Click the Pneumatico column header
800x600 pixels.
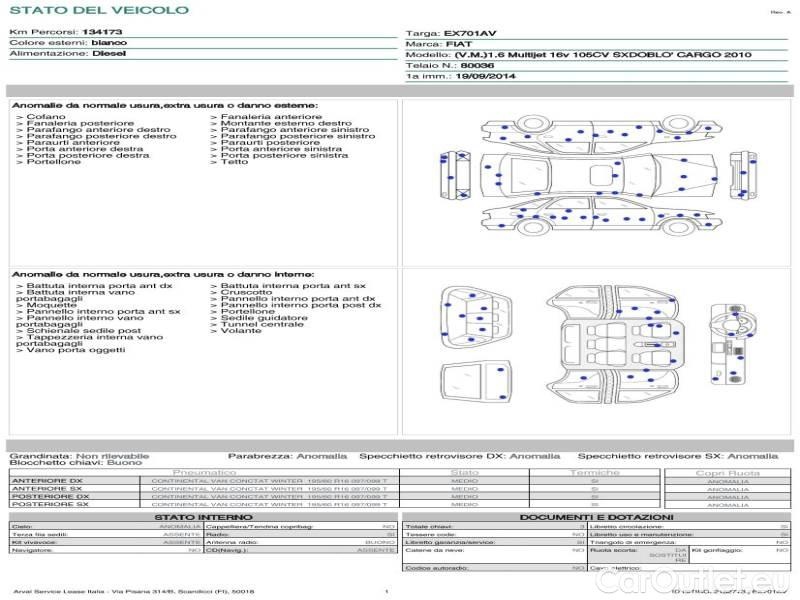(204, 472)
